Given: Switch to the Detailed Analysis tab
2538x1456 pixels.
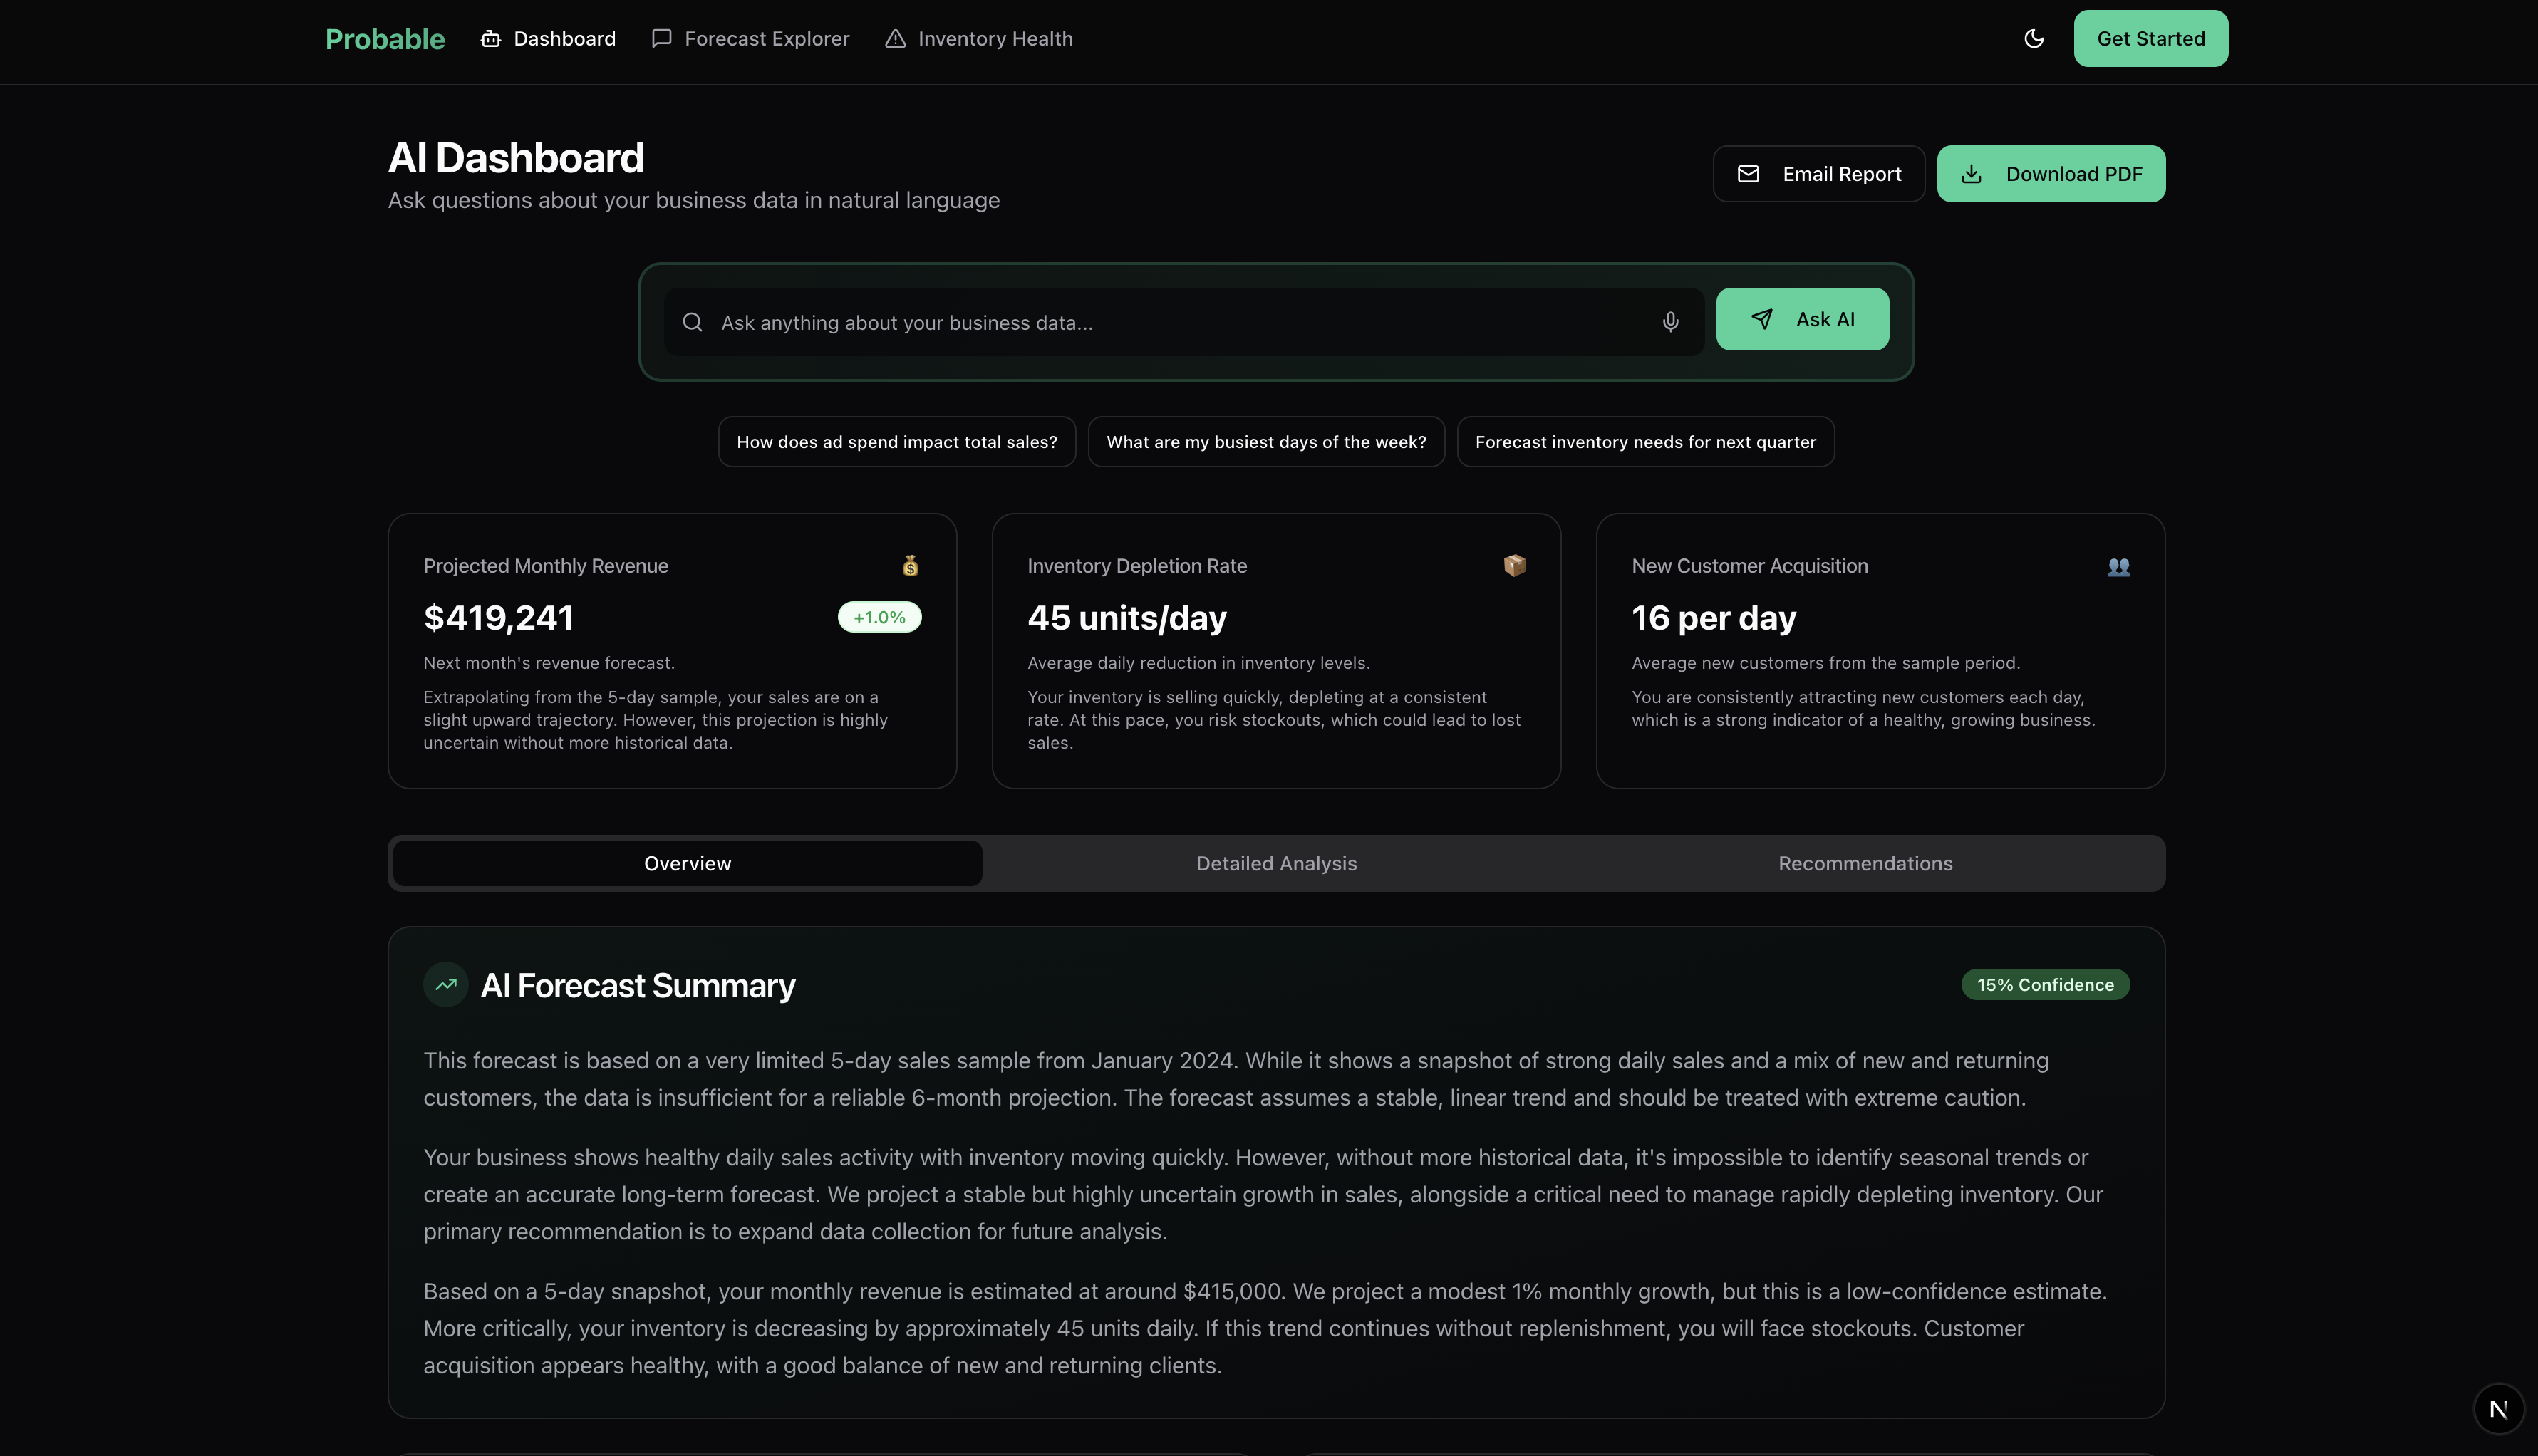Looking at the screenshot, I should click(1276, 863).
